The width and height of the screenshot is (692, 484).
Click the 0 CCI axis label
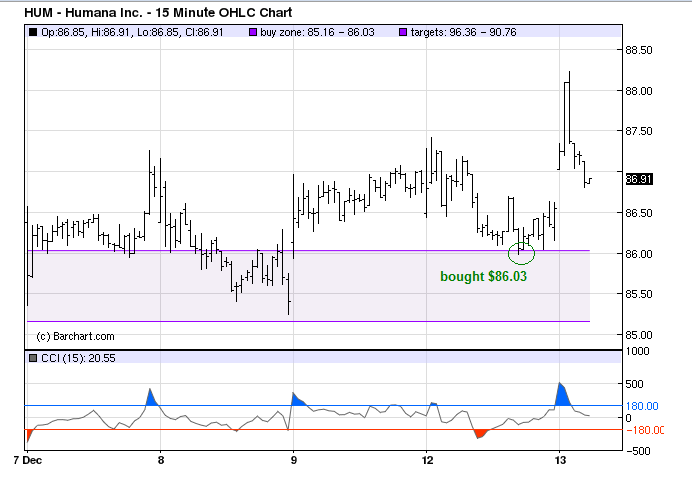tap(628, 418)
